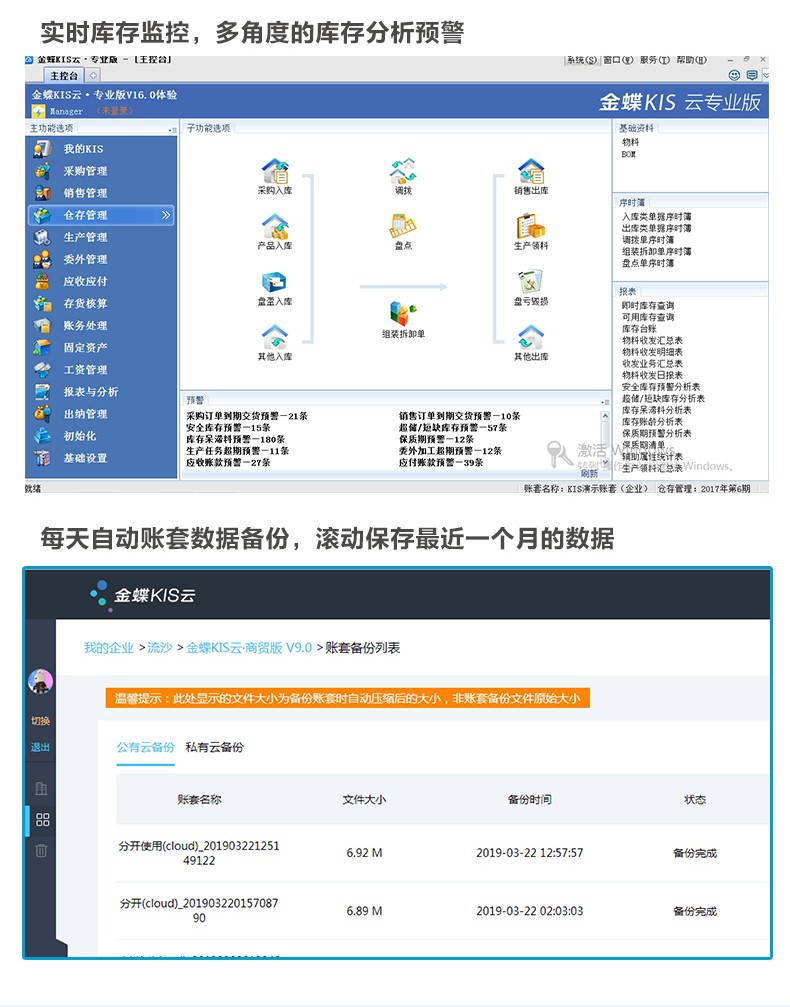Viewport: 790px width, 1007px height.
Task: Click the 预警 panel scrollbar
Action: coord(604,437)
